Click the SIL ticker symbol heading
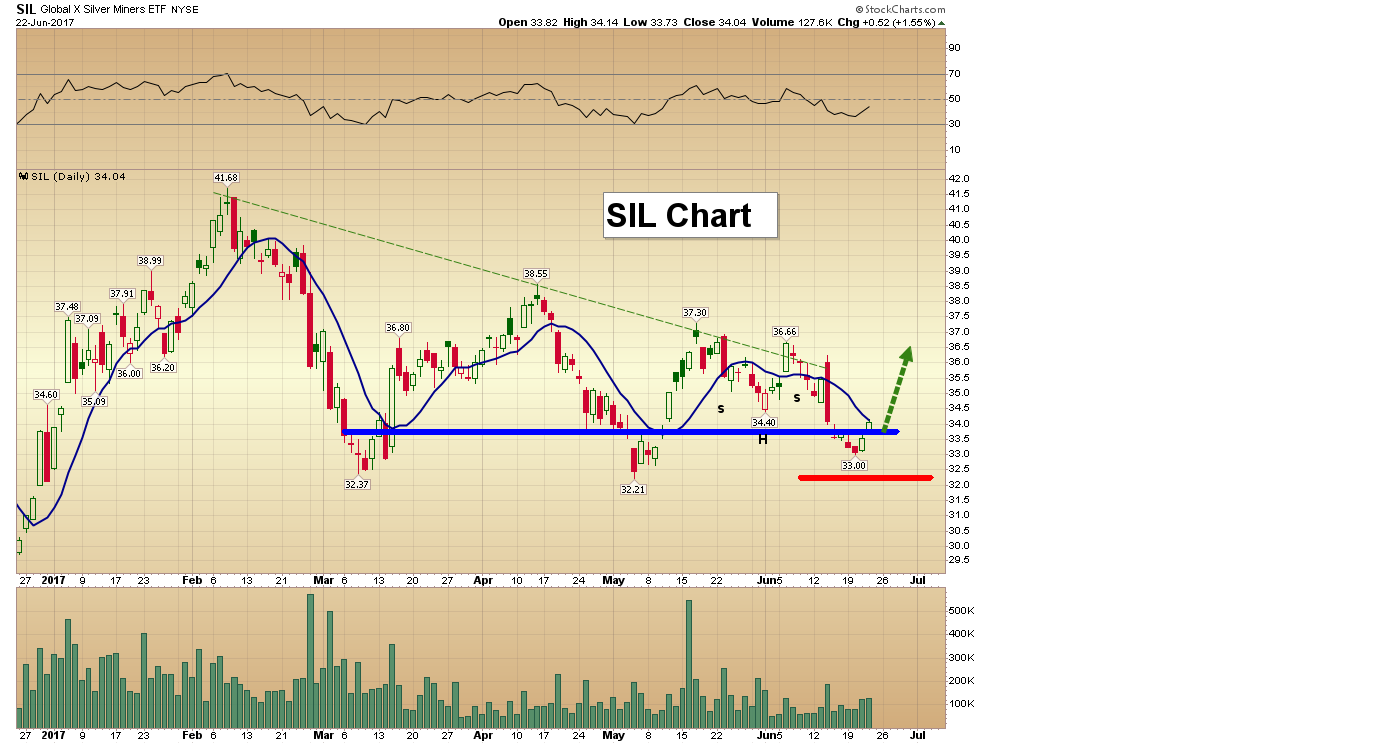 26,8
